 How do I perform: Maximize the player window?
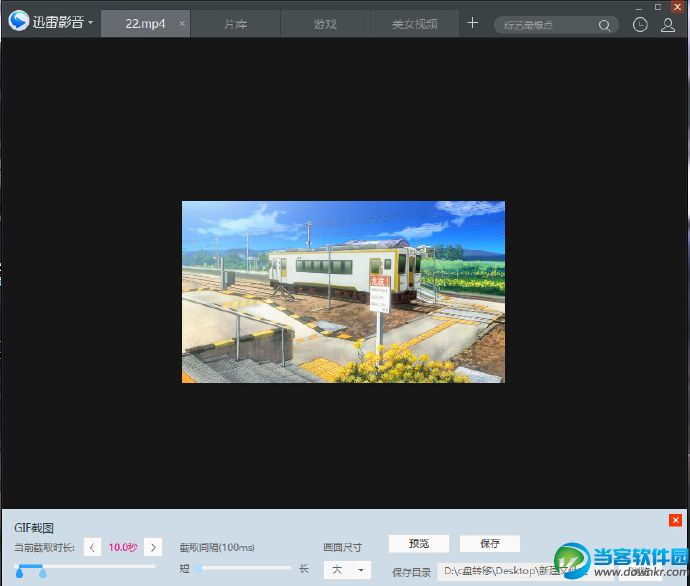tap(658, 7)
